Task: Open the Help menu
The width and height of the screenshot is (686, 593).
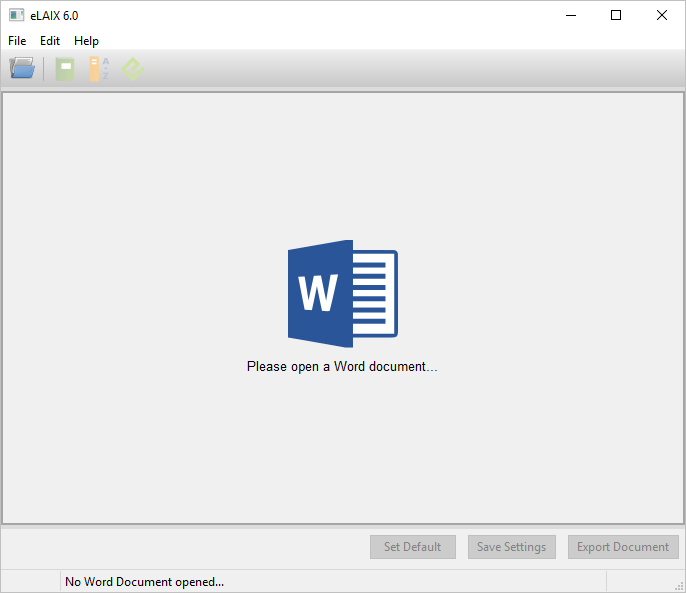Action: tap(87, 41)
